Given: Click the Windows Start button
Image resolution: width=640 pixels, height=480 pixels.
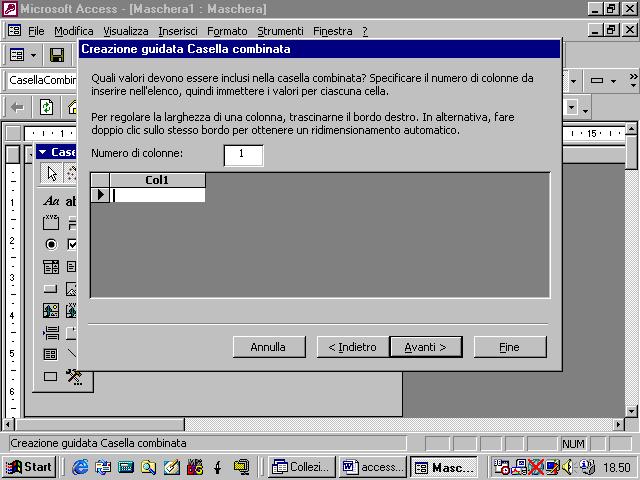Looking at the screenshot, I should pos(29,467).
